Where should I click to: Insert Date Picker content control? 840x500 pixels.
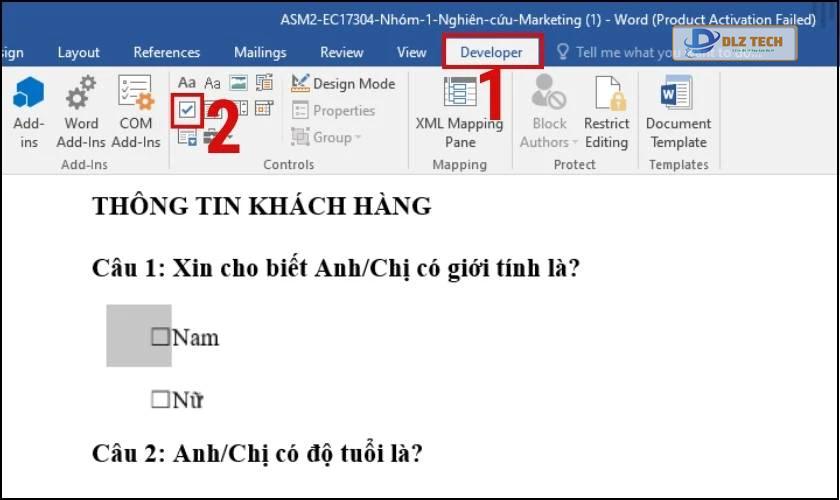[x=264, y=108]
